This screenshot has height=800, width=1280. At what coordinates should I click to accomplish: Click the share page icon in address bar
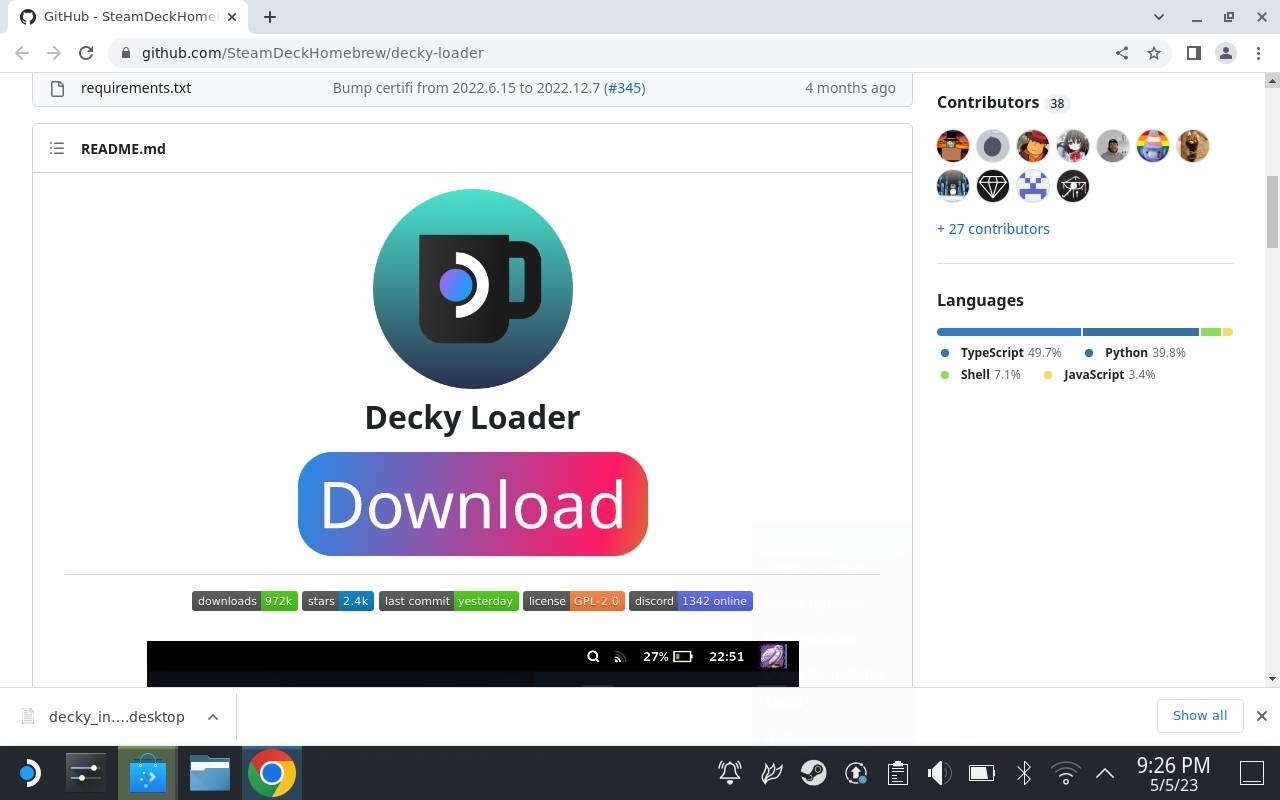(1122, 53)
